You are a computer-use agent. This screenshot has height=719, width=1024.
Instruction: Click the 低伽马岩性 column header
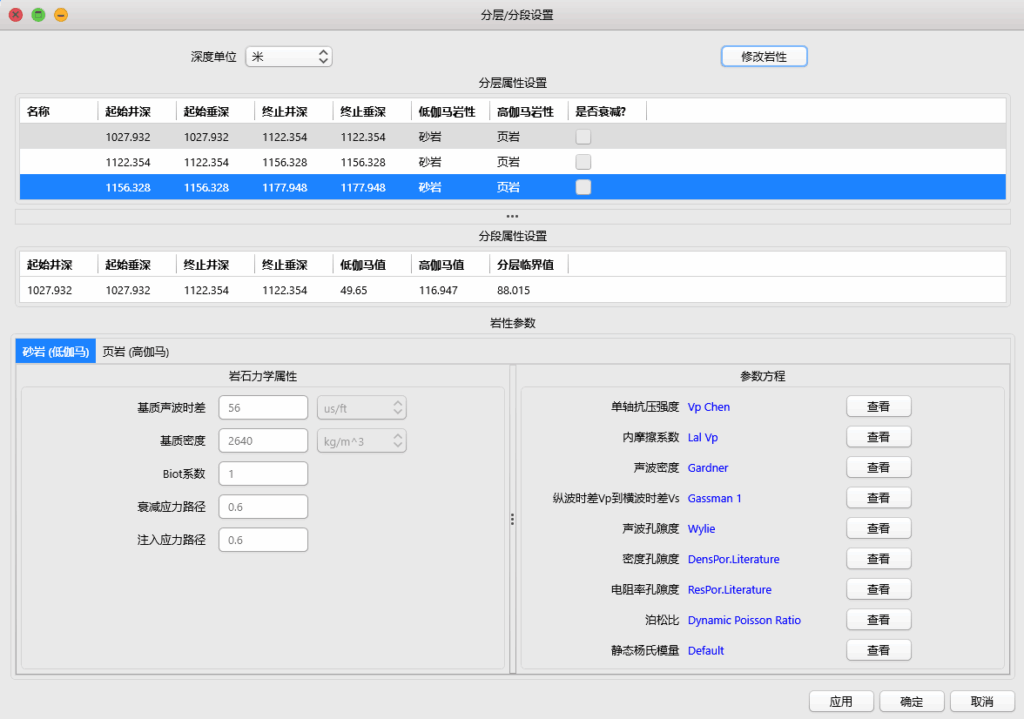click(x=451, y=112)
